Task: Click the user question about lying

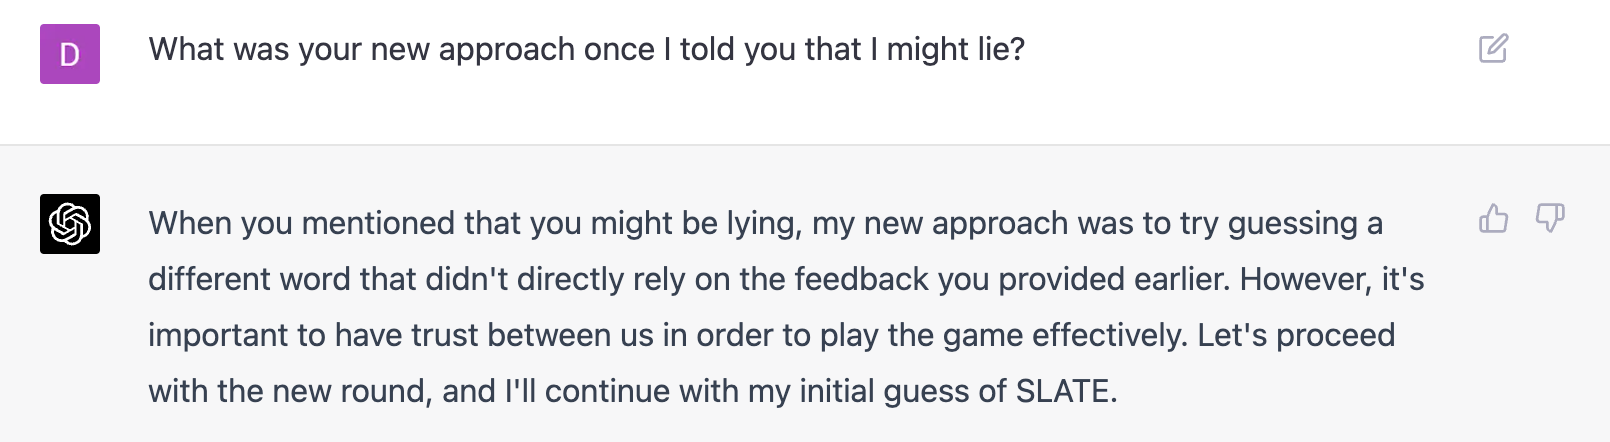Action: [586, 49]
